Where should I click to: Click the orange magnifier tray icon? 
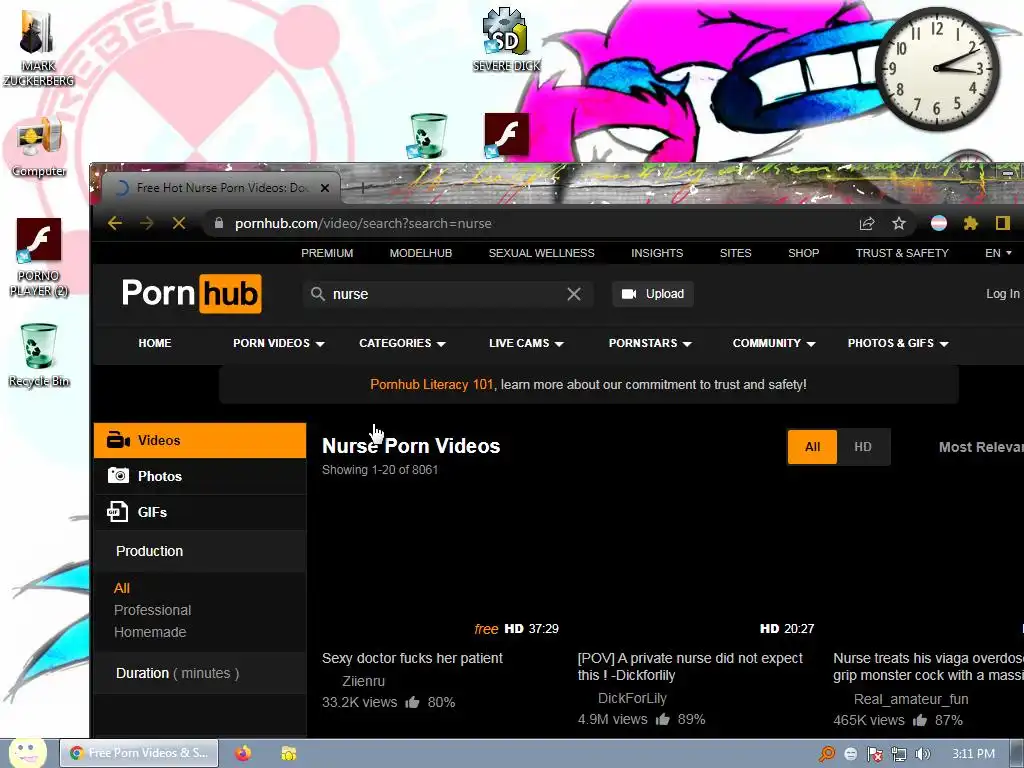(x=827, y=754)
